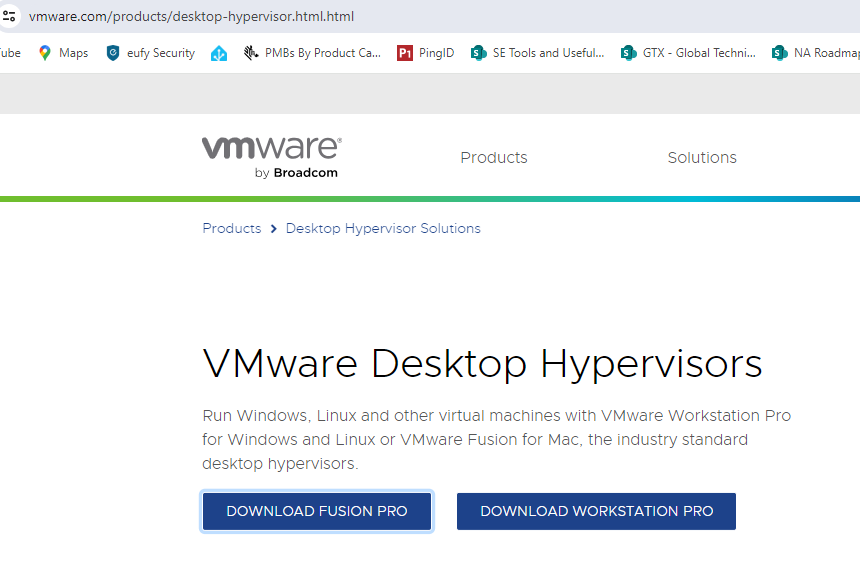Screen dimensions: 860x577
Task: Click the VMware Desktop Hypervisors heading
Action: [482, 364]
